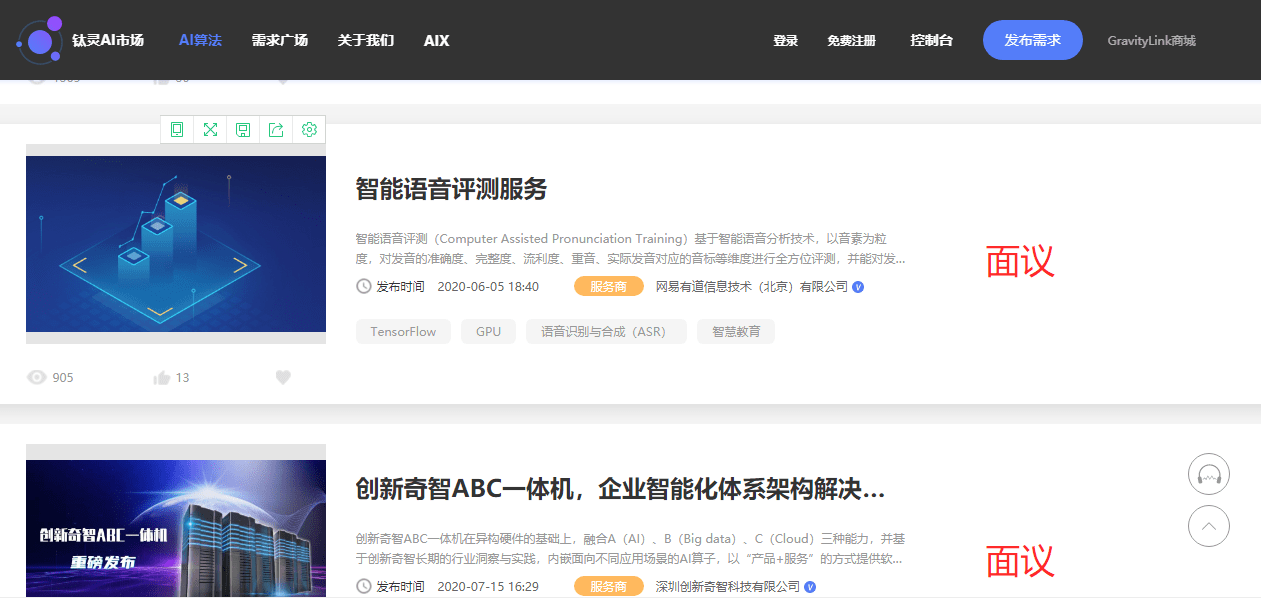Click the 面议 price on 智能语音评测服务
1261x602 pixels.
[1020, 261]
